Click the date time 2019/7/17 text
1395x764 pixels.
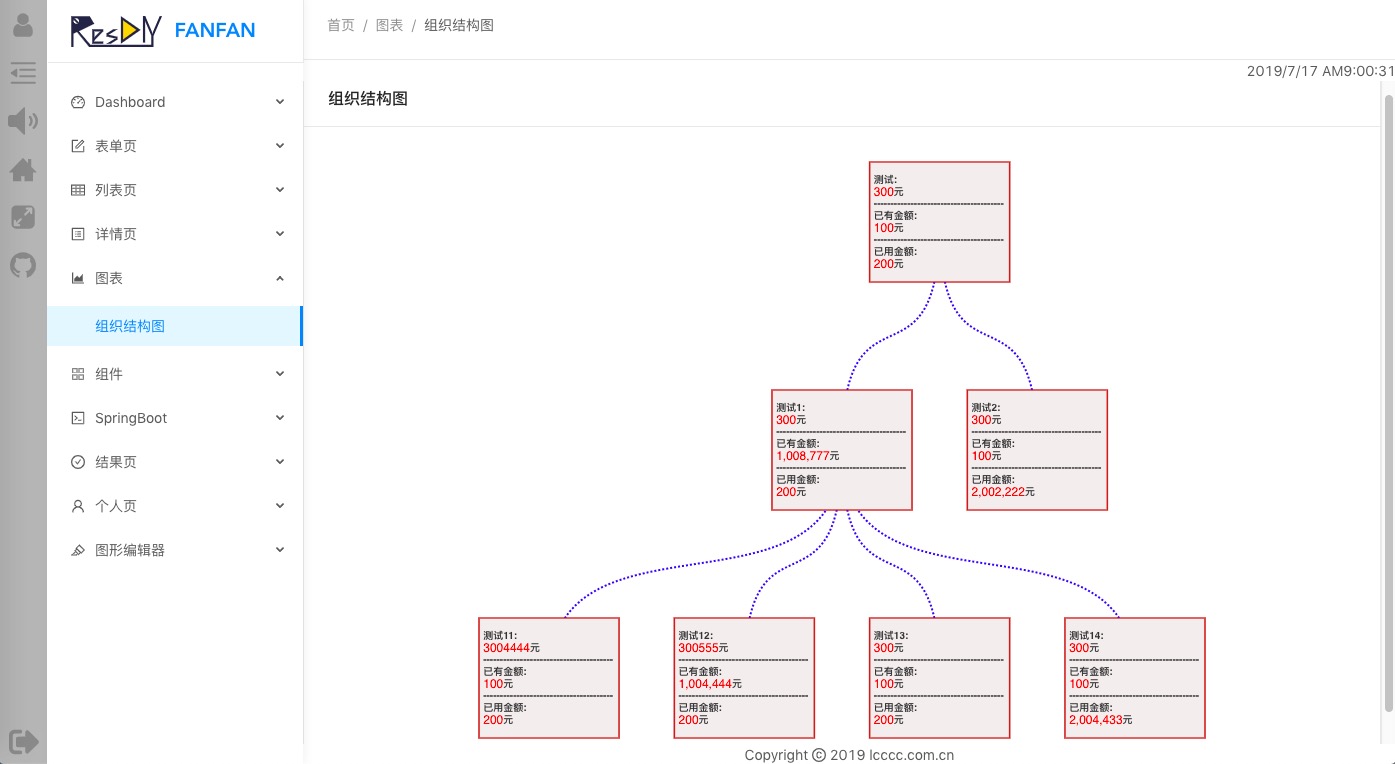1320,71
